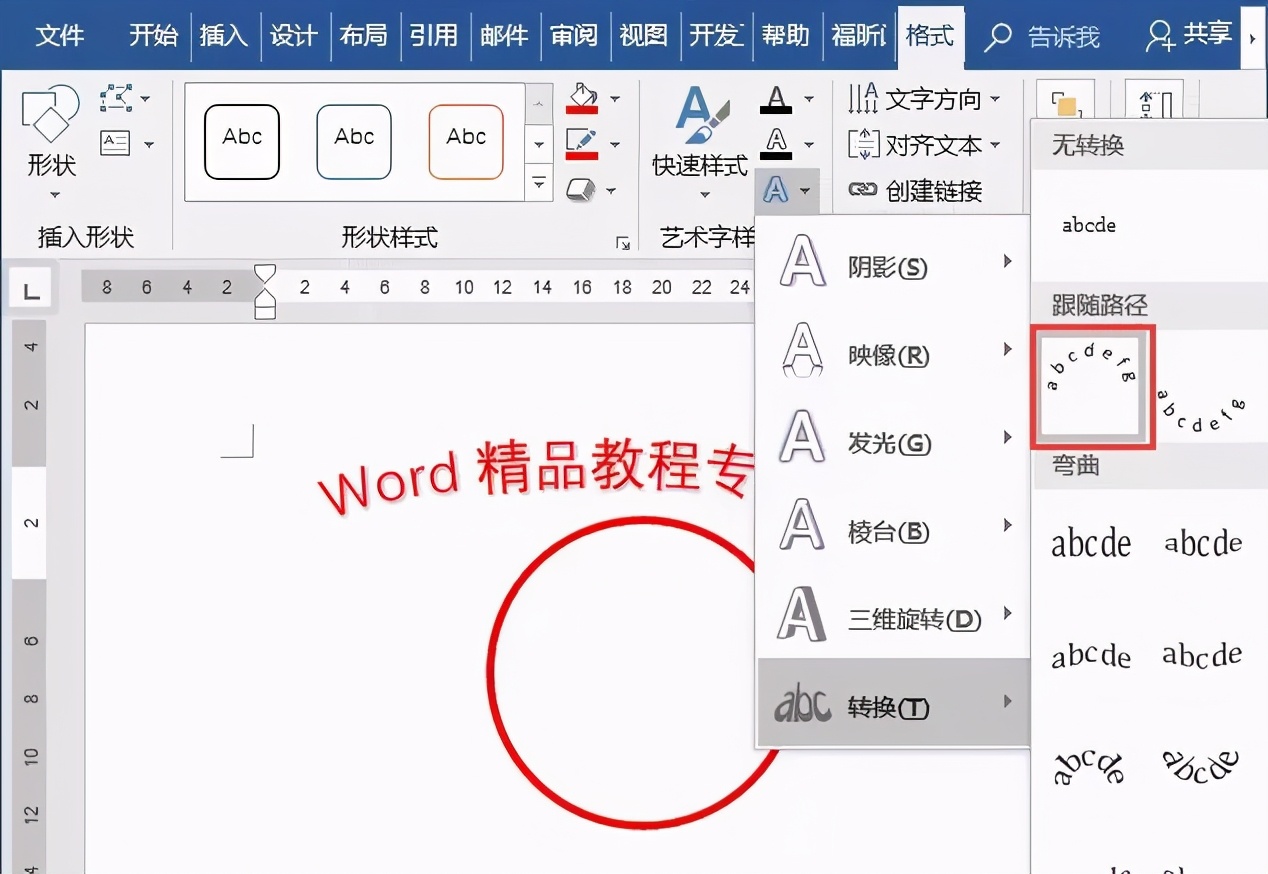Choose the arch-down follow path transform
The width and height of the screenshot is (1268, 874).
coord(1202,410)
